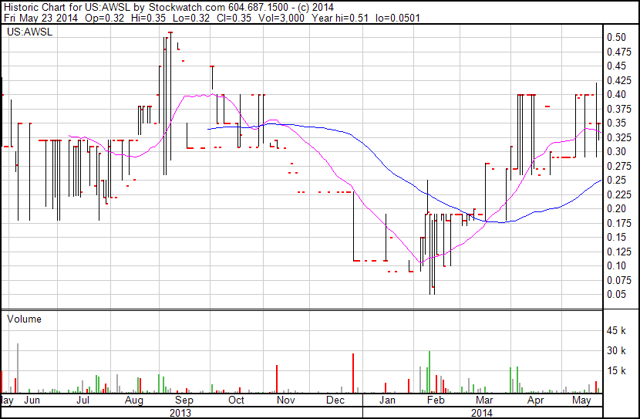640x419 pixels.
Task: Click the chart title text 'Historic Chart for US:AWSL'
Action: coord(67,7)
